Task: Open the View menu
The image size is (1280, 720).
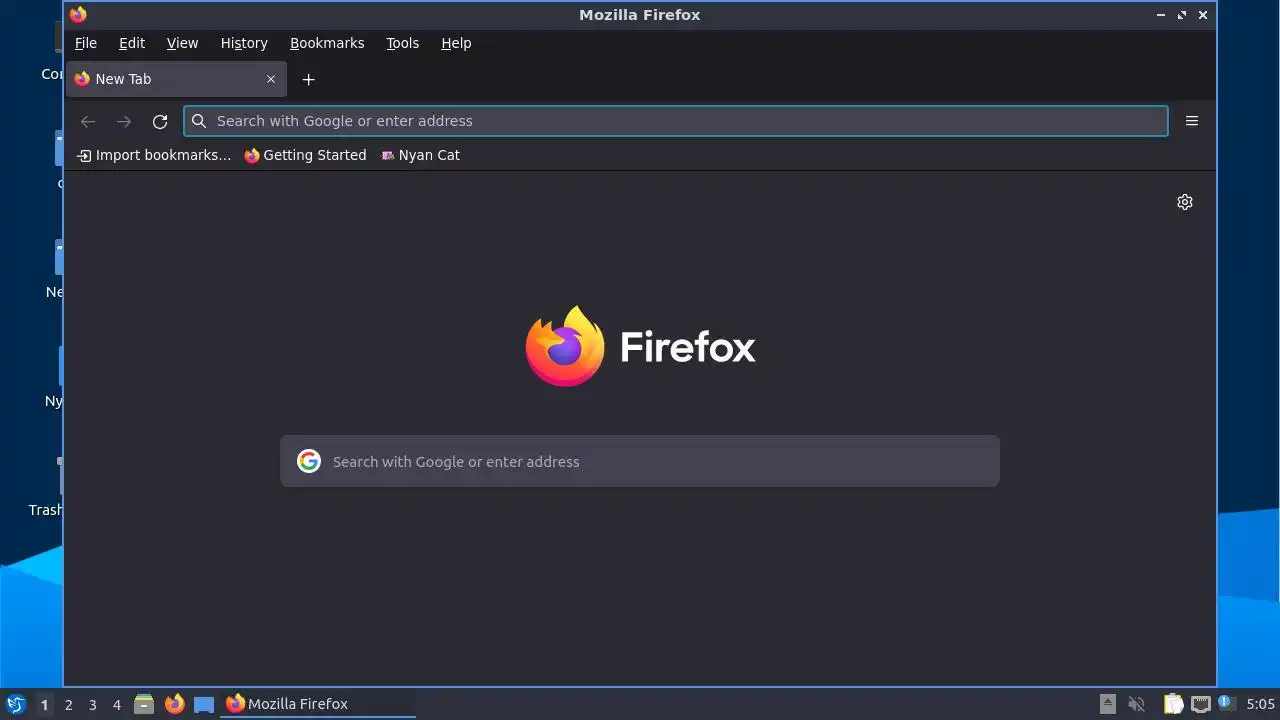Action: coord(182,43)
